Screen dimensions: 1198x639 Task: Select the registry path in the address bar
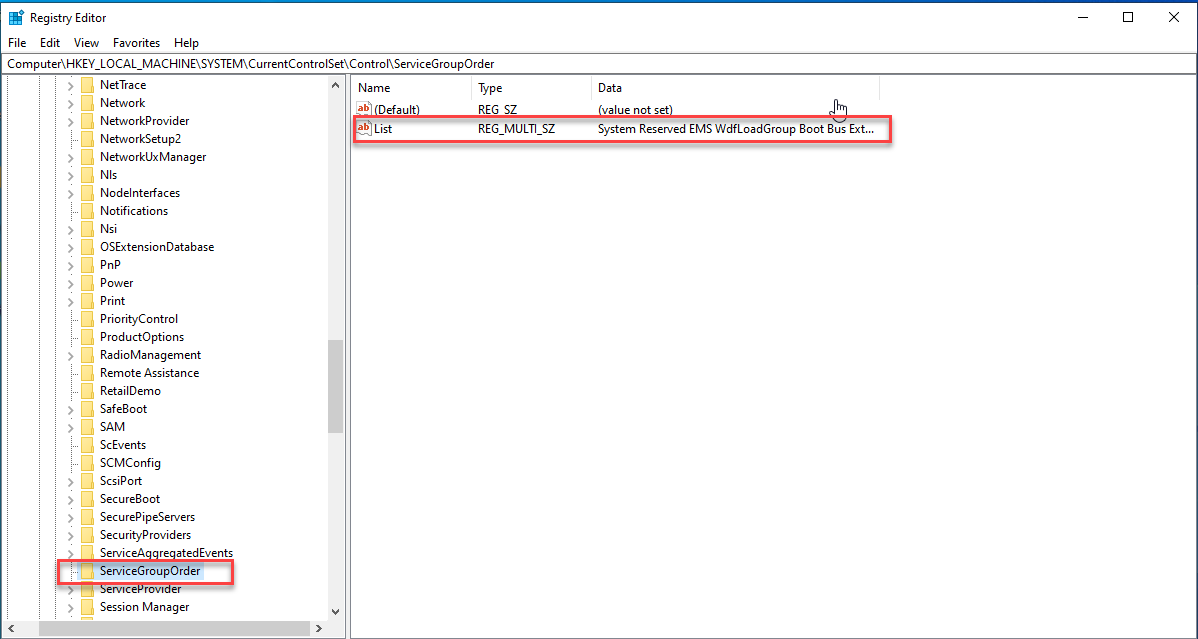click(x=200, y=62)
